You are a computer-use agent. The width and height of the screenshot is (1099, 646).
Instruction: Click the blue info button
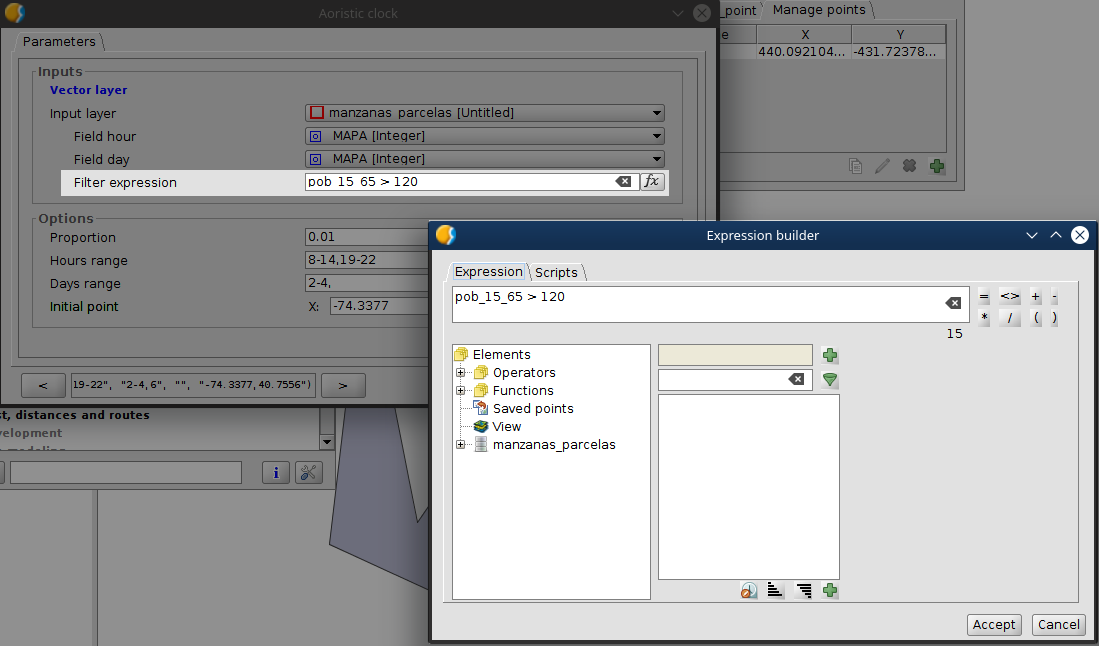pyautogui.click(x=276, y=472)
